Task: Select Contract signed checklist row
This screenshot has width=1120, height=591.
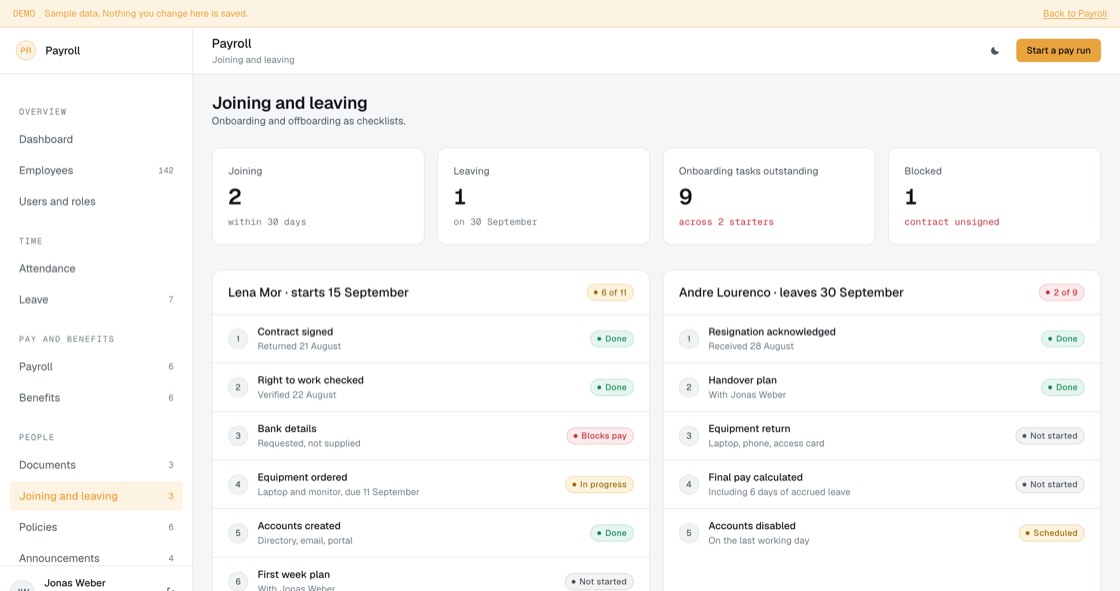Action: (x=431, y=339)
